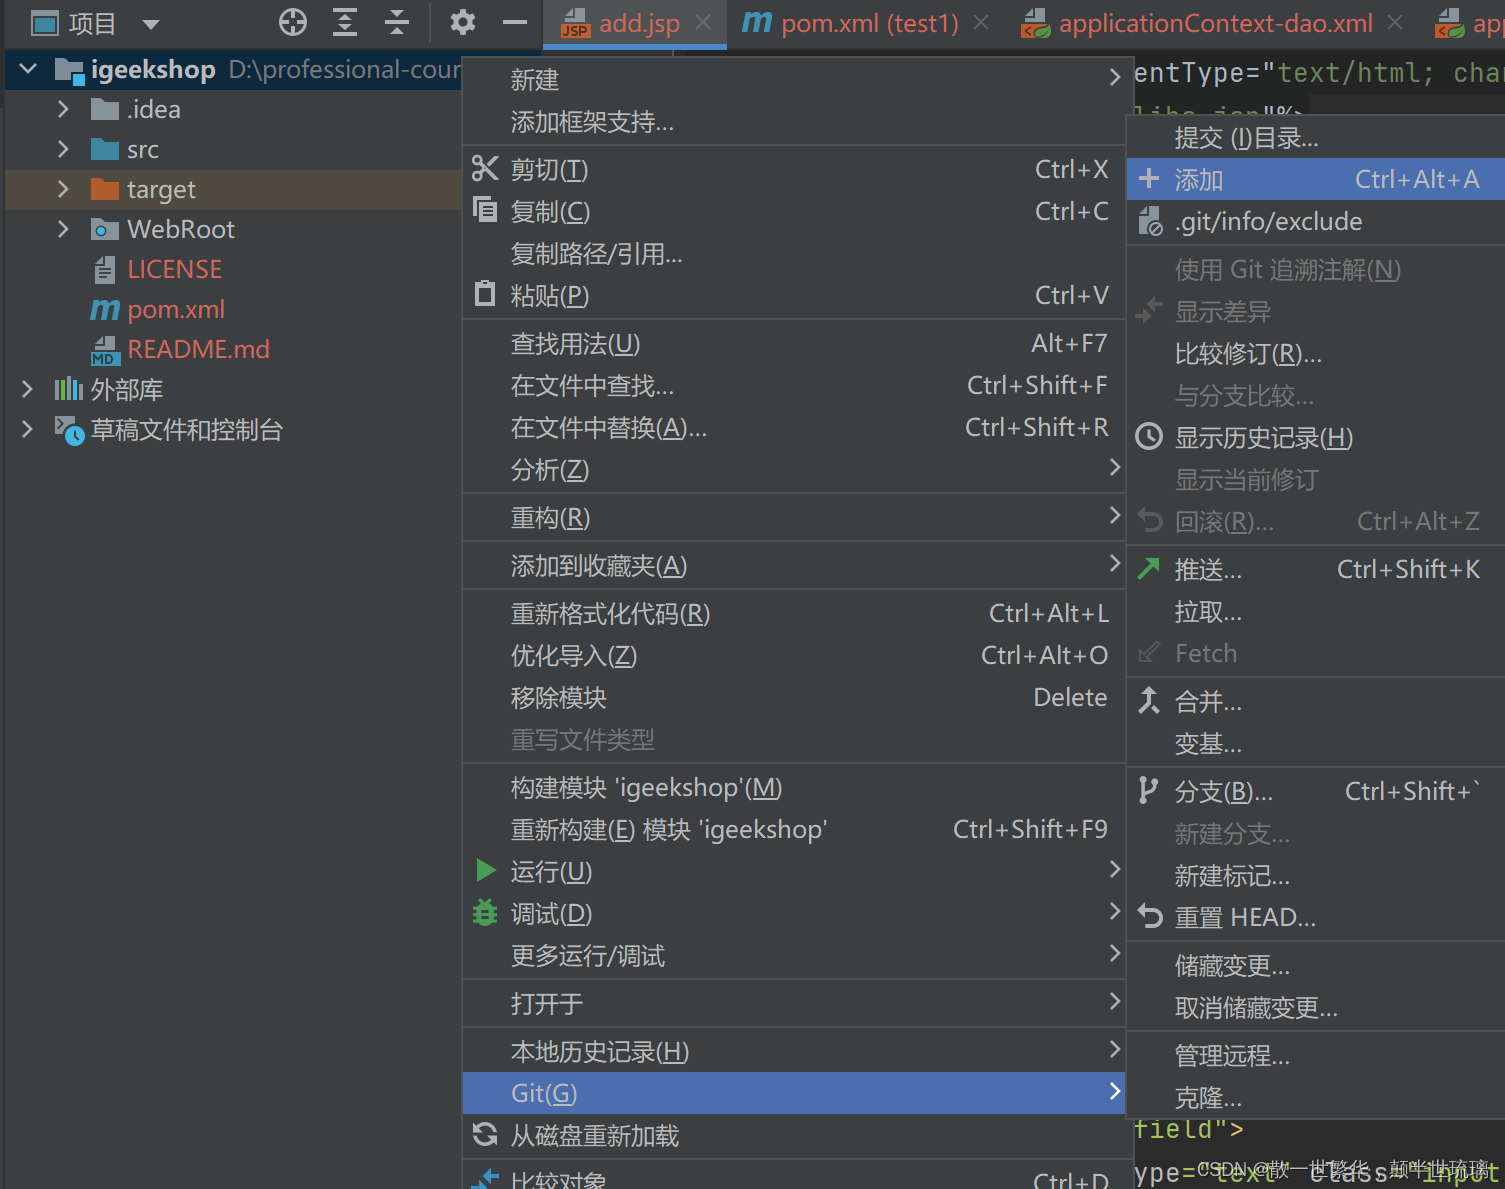Image resolution: width=1505 pixels, height=1189 pixels.
Task: Click the branch icon beside 分支(B)...
Action: coord(1149,791)
